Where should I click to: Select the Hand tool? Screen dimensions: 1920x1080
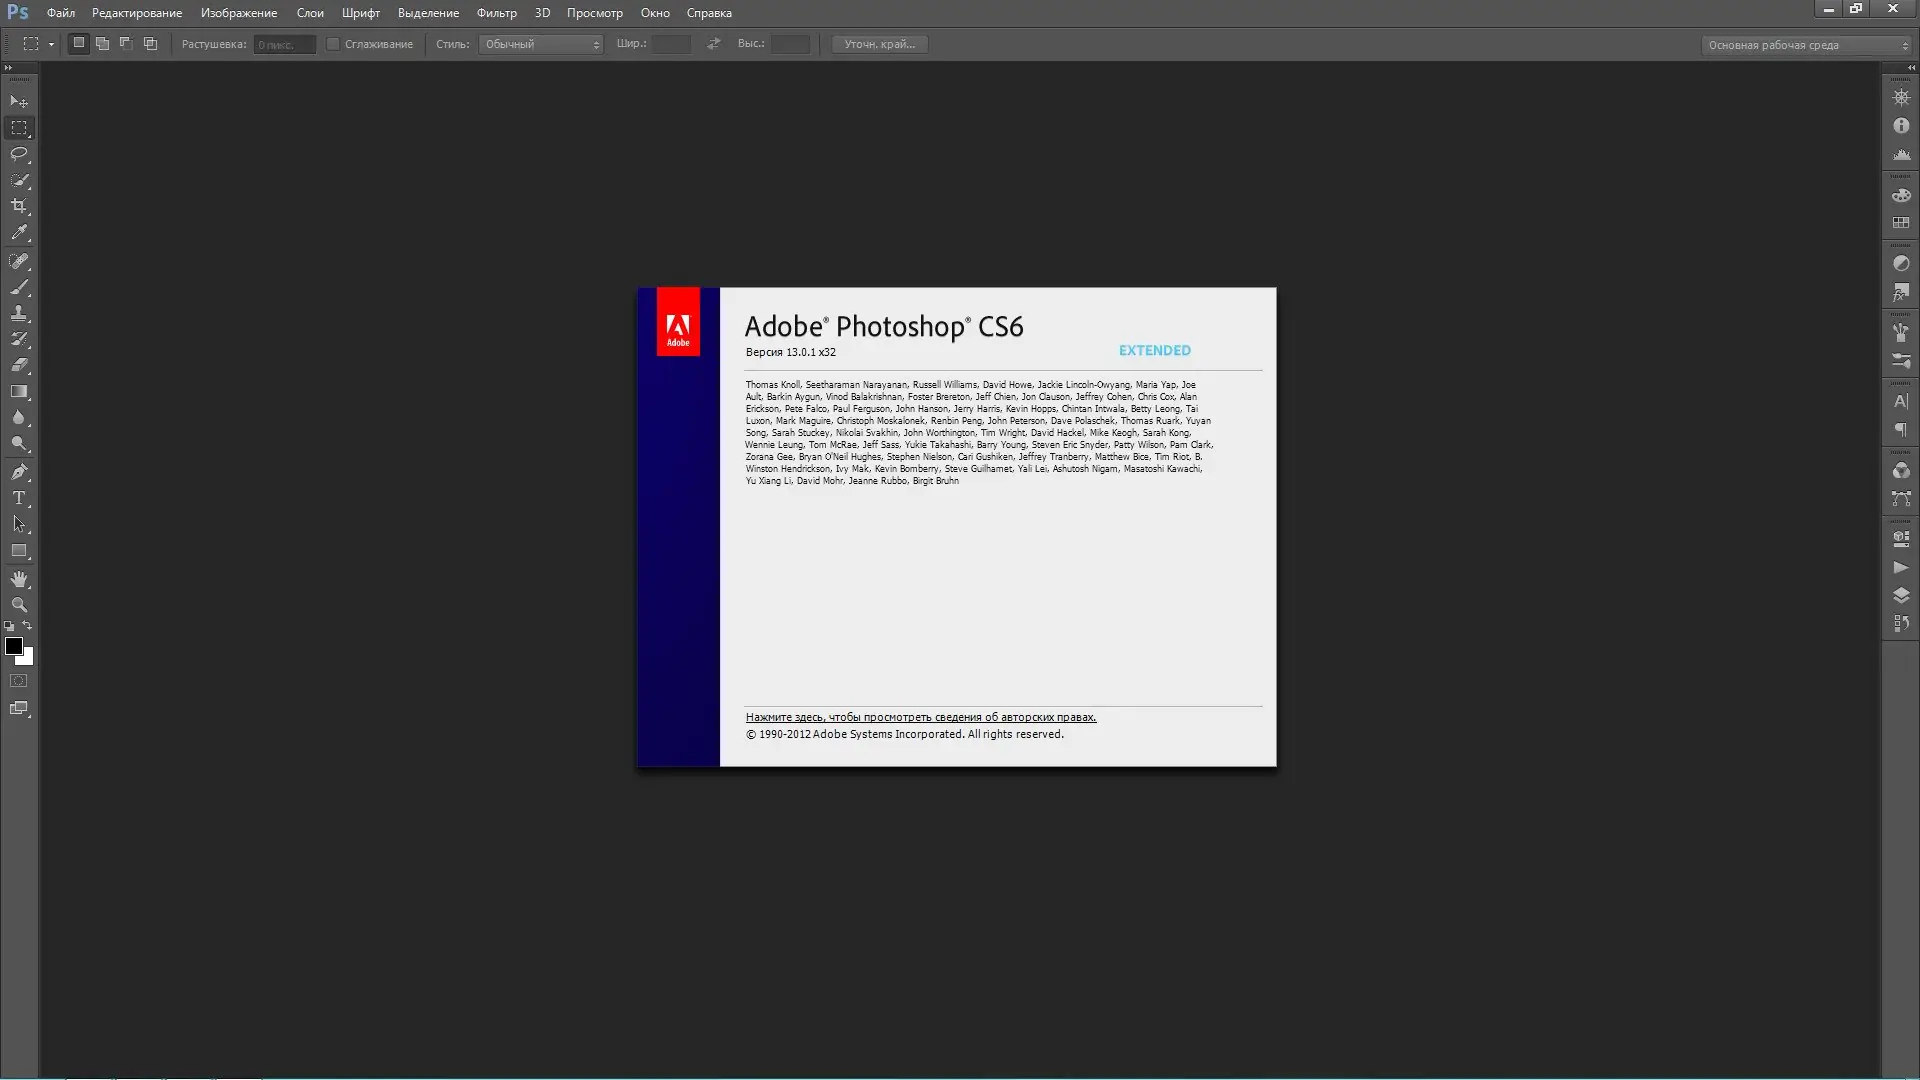click(19, 579)
